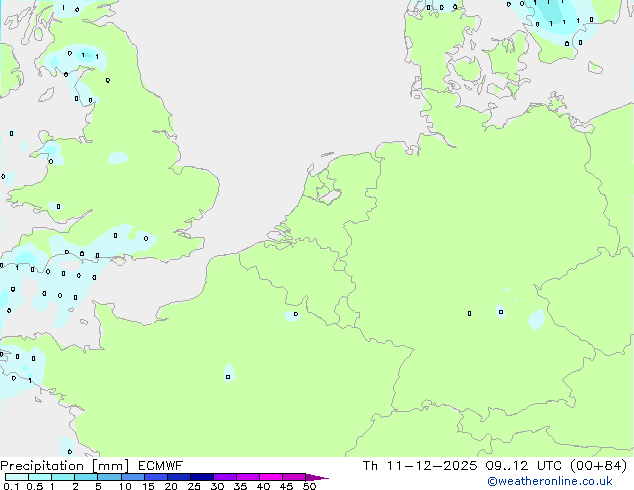
Task: Click the blue precipitation area in top-right corner
Action: [560, 22]
